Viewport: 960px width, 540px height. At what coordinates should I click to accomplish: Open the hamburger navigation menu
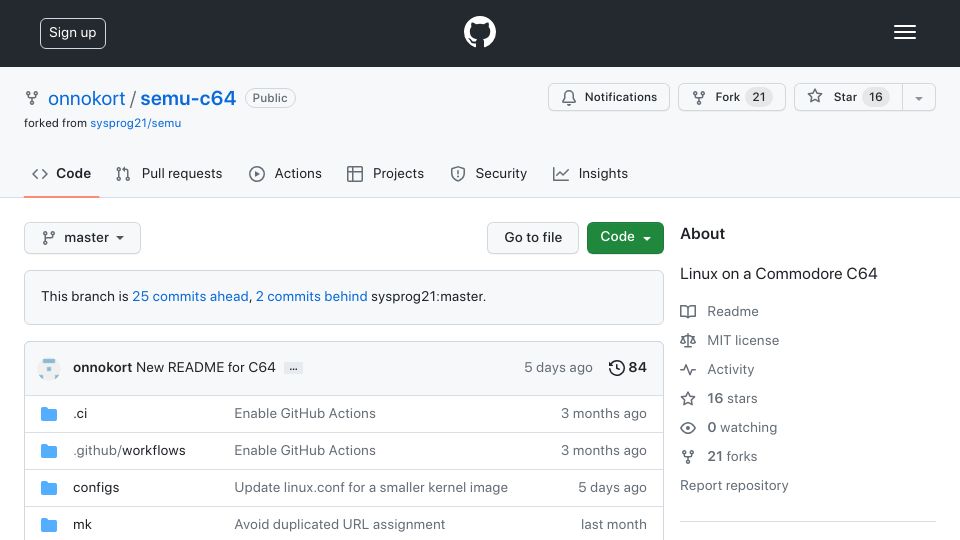[904, 32]
